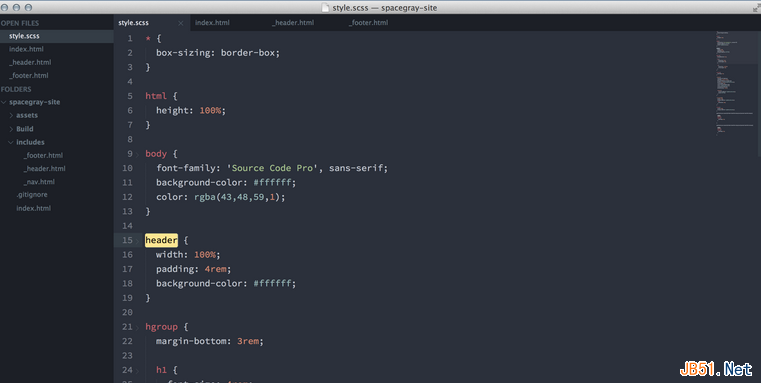The image size is (761, 383).
Task: Jump via the minimap code preview
Action: point(735,83)
